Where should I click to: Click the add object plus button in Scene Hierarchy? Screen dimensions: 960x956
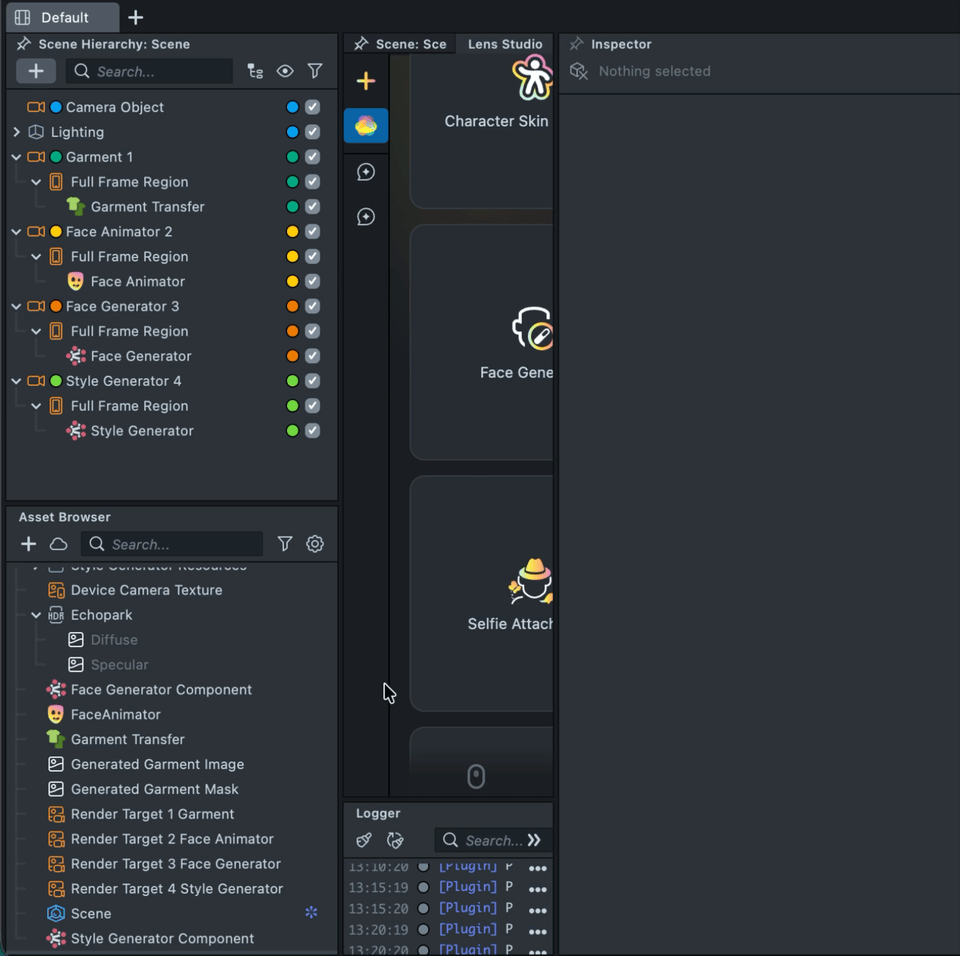[x=36, y=71]
